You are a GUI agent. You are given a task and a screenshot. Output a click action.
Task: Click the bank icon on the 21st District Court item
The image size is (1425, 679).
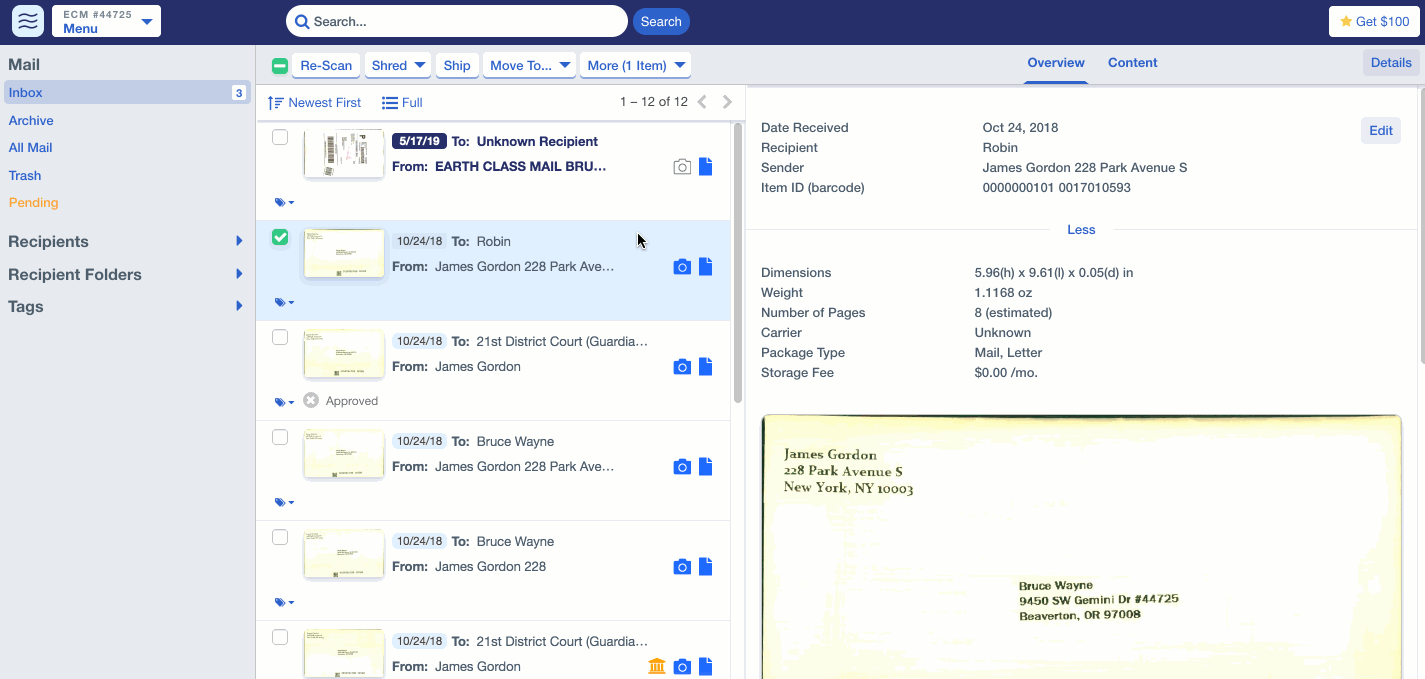[657, 667]
